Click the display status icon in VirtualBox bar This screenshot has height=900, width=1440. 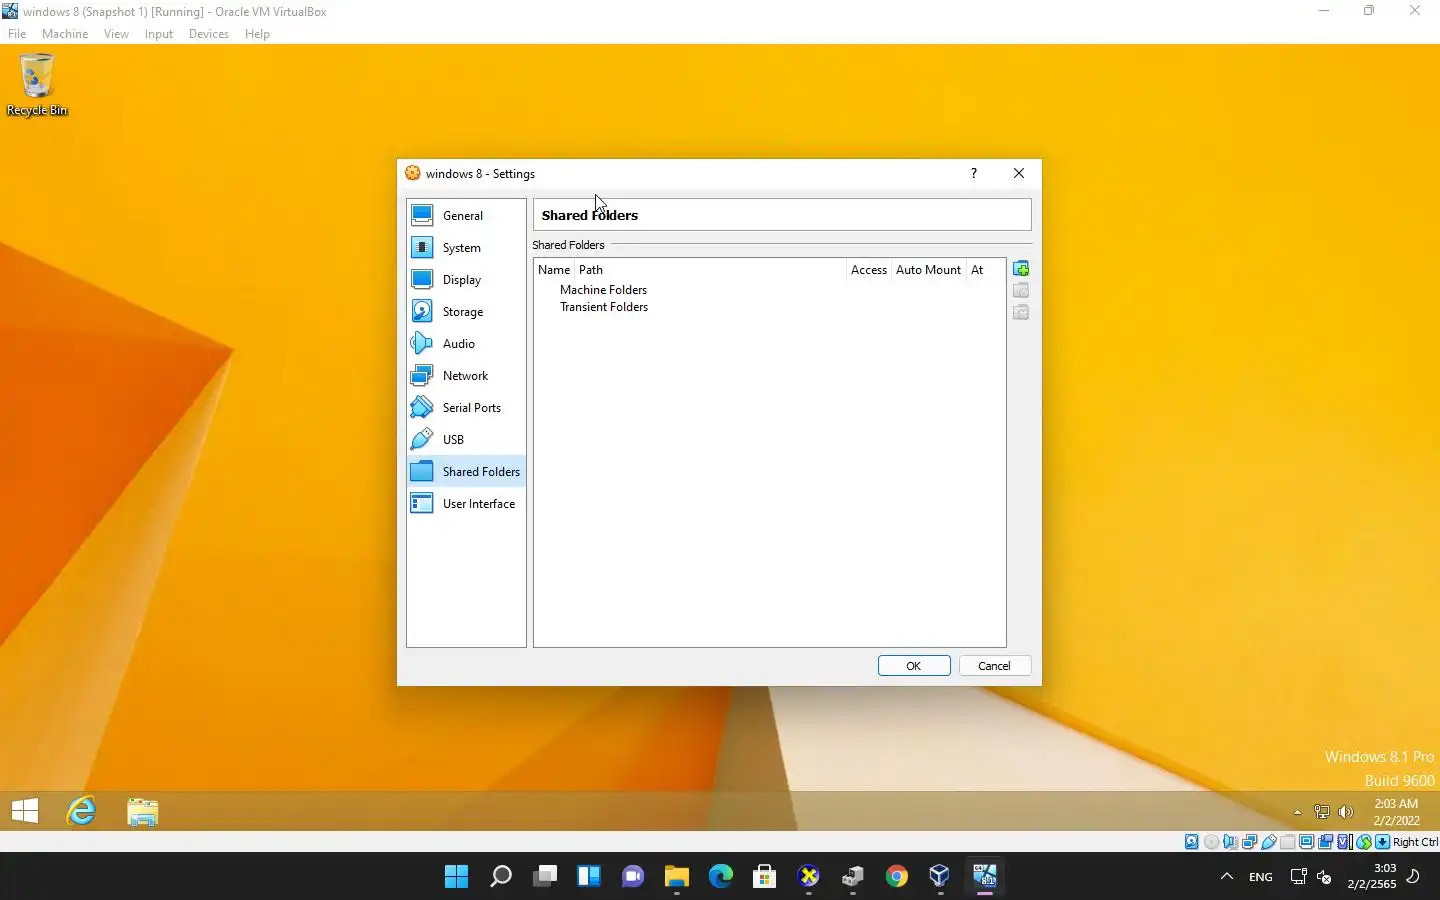(1307, 842)
